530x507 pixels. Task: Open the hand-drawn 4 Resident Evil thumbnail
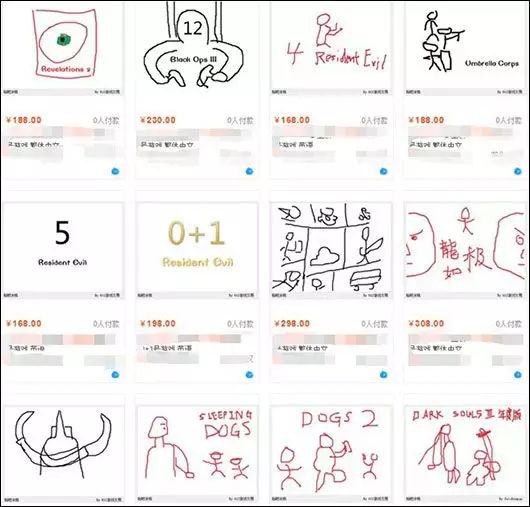point(331,48)
